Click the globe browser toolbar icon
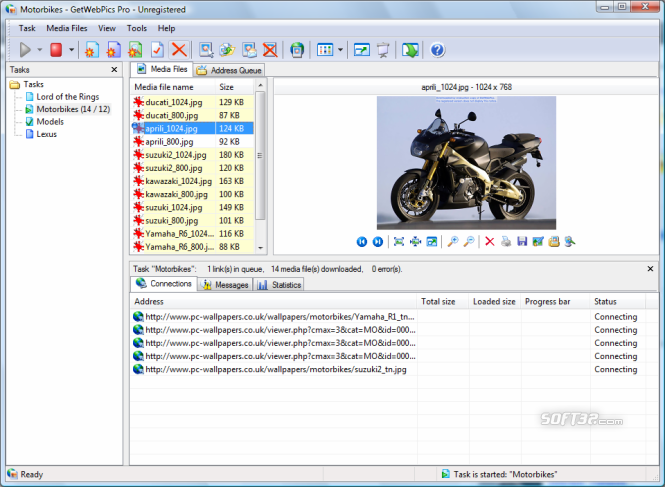This screenshot has height=487, width=665. click(x=297, y=50)
